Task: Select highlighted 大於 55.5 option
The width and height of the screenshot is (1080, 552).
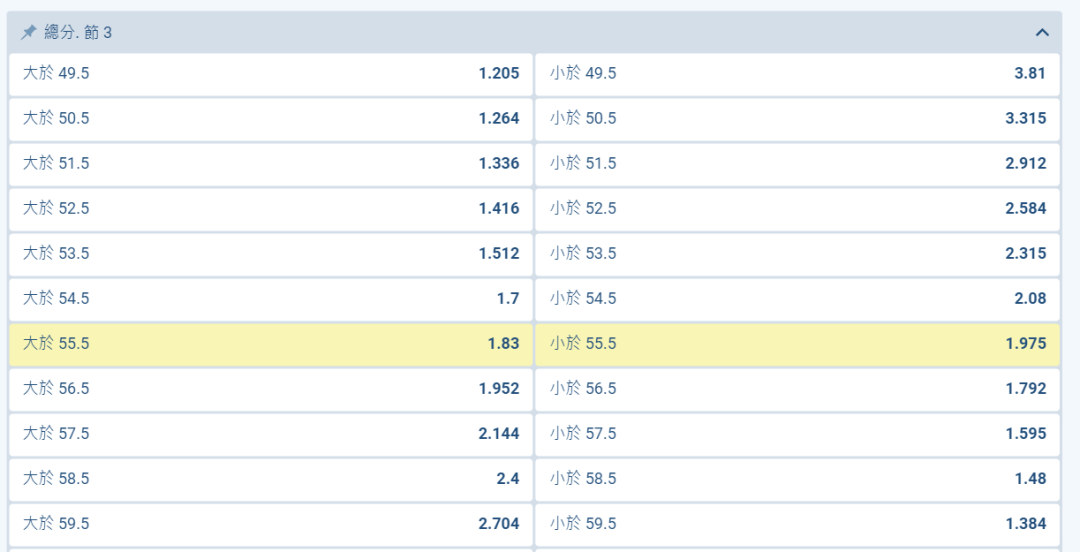Action: coord(270,343)
